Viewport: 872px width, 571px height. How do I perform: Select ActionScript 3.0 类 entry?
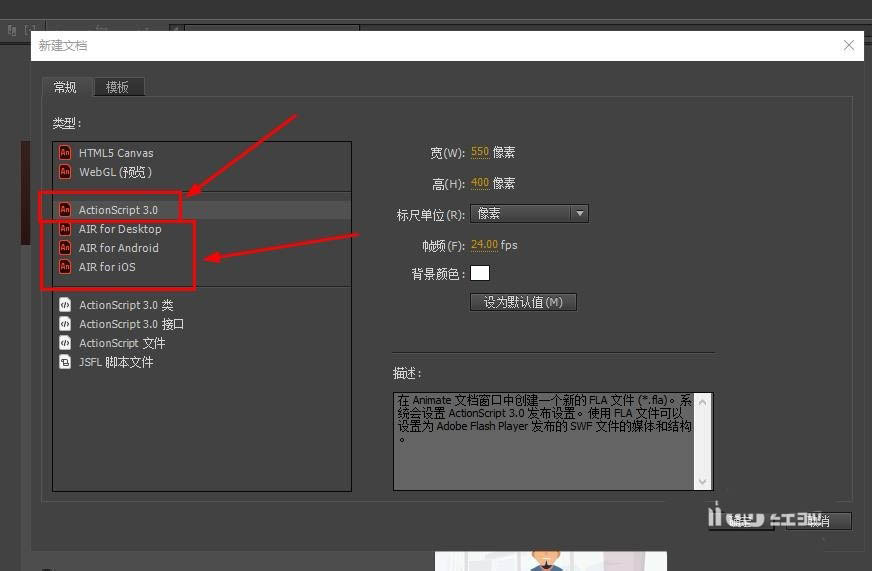point(202,305)
